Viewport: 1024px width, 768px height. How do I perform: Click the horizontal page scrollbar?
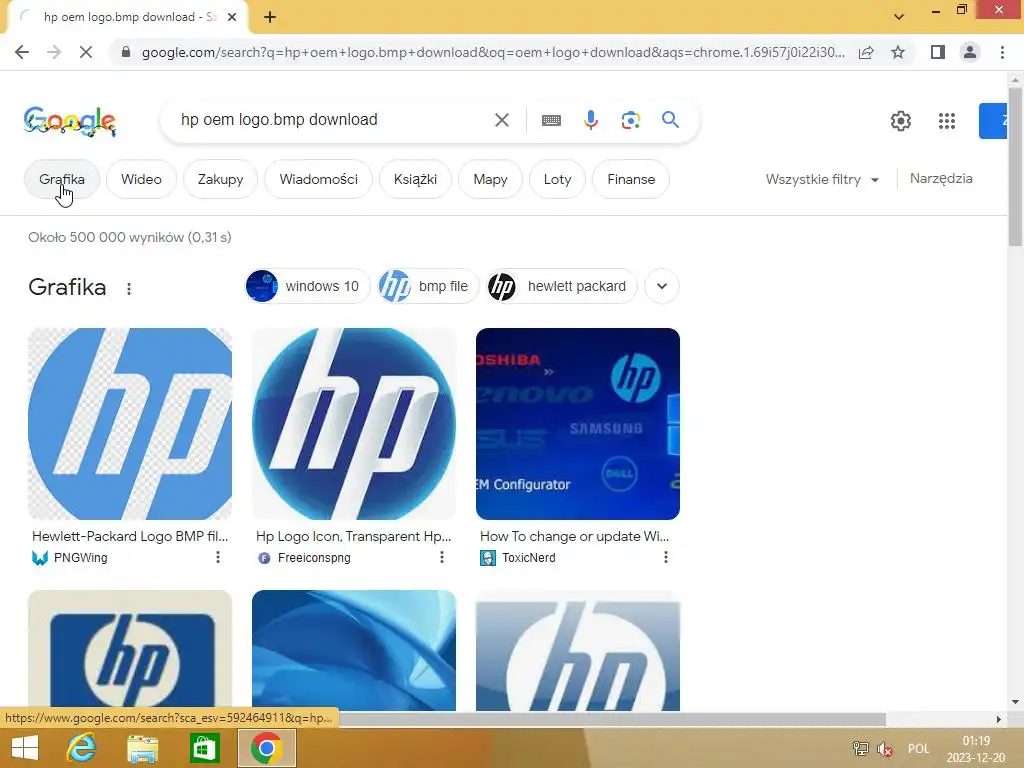pos(611,719)
